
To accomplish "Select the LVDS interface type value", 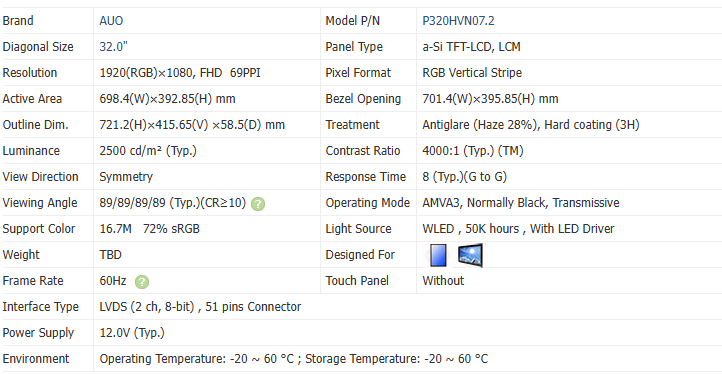I will [200, 307].
